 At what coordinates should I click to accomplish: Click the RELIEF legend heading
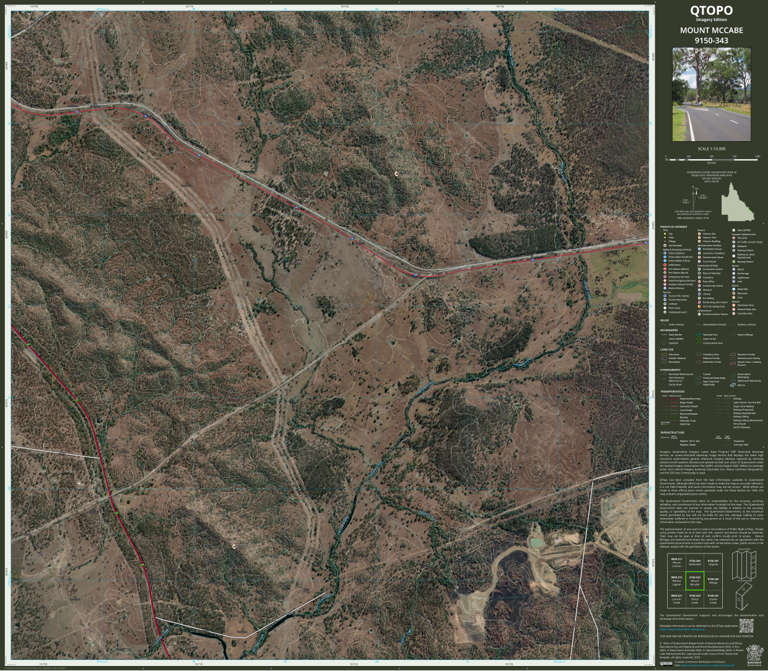pyautogui.click(x=665, y=320)
